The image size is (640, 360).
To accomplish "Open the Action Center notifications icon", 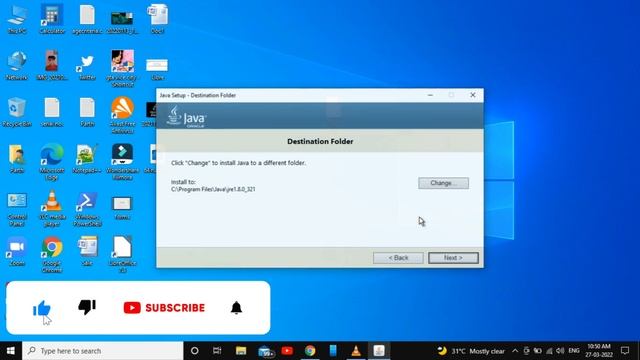I will pyautogui.click(x=625, y=351).
